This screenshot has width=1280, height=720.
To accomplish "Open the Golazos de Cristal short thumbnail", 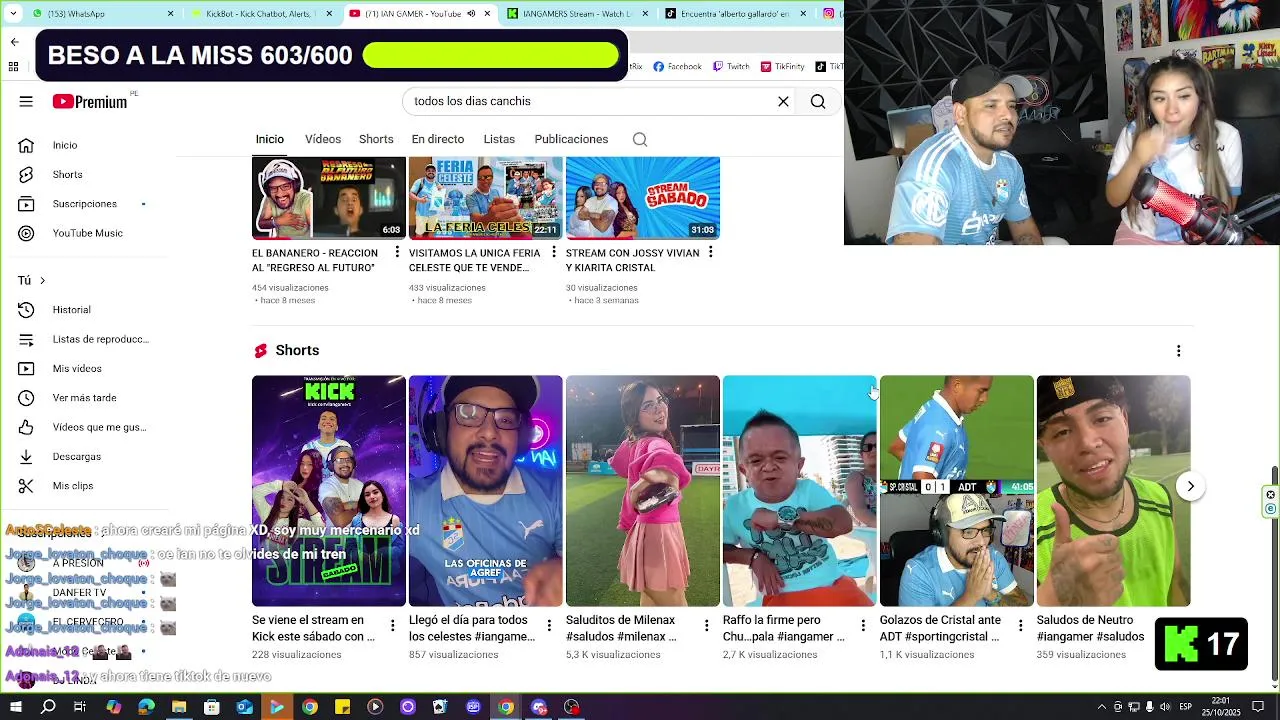I will point(957,491).
